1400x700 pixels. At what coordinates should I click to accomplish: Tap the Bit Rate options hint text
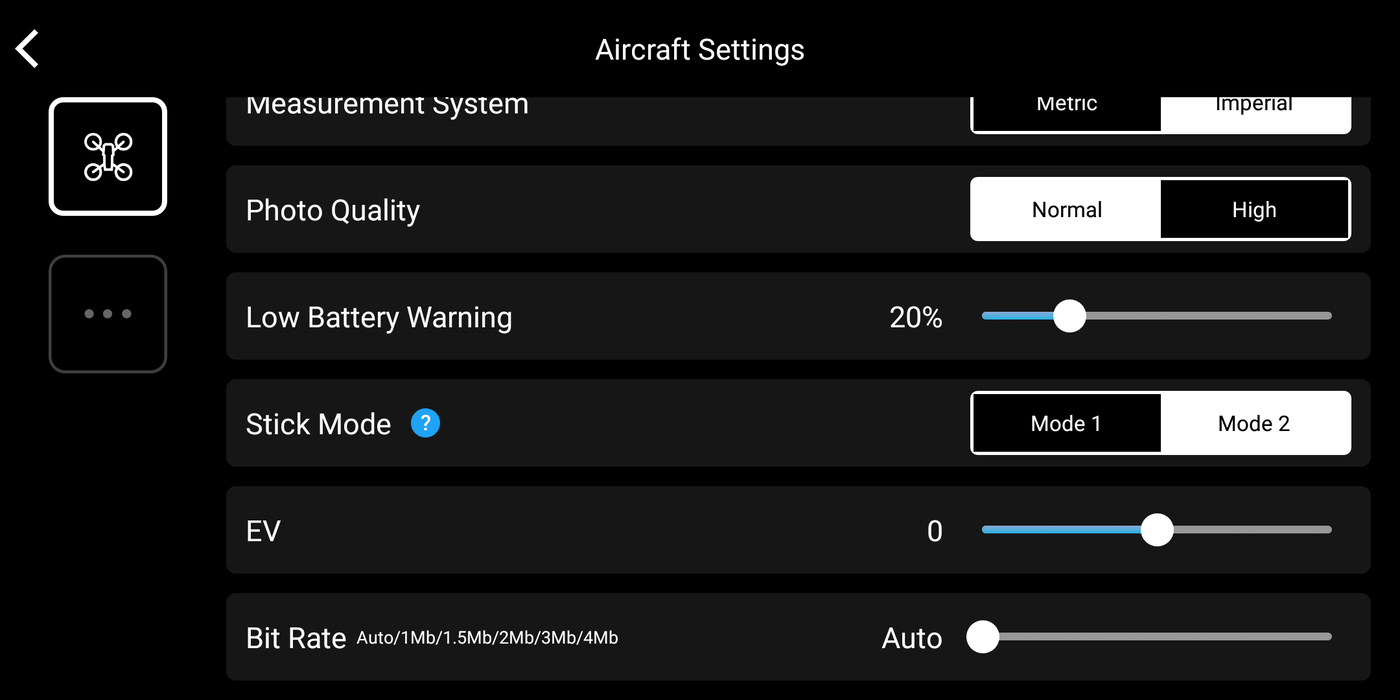(487, 637)
